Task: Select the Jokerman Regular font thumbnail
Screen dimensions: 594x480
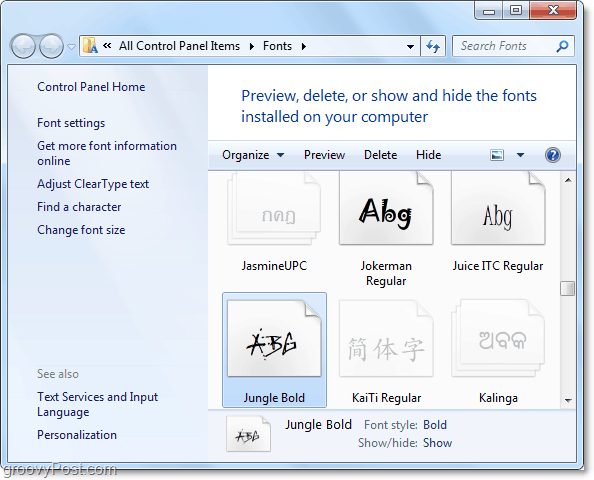Action: [x=386, y=208]
